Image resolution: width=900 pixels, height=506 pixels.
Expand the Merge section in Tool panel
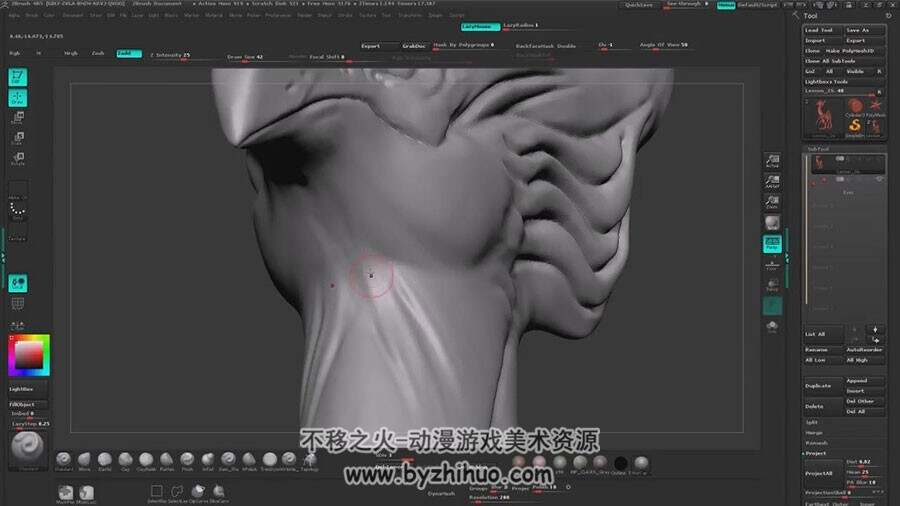[814, 433]
